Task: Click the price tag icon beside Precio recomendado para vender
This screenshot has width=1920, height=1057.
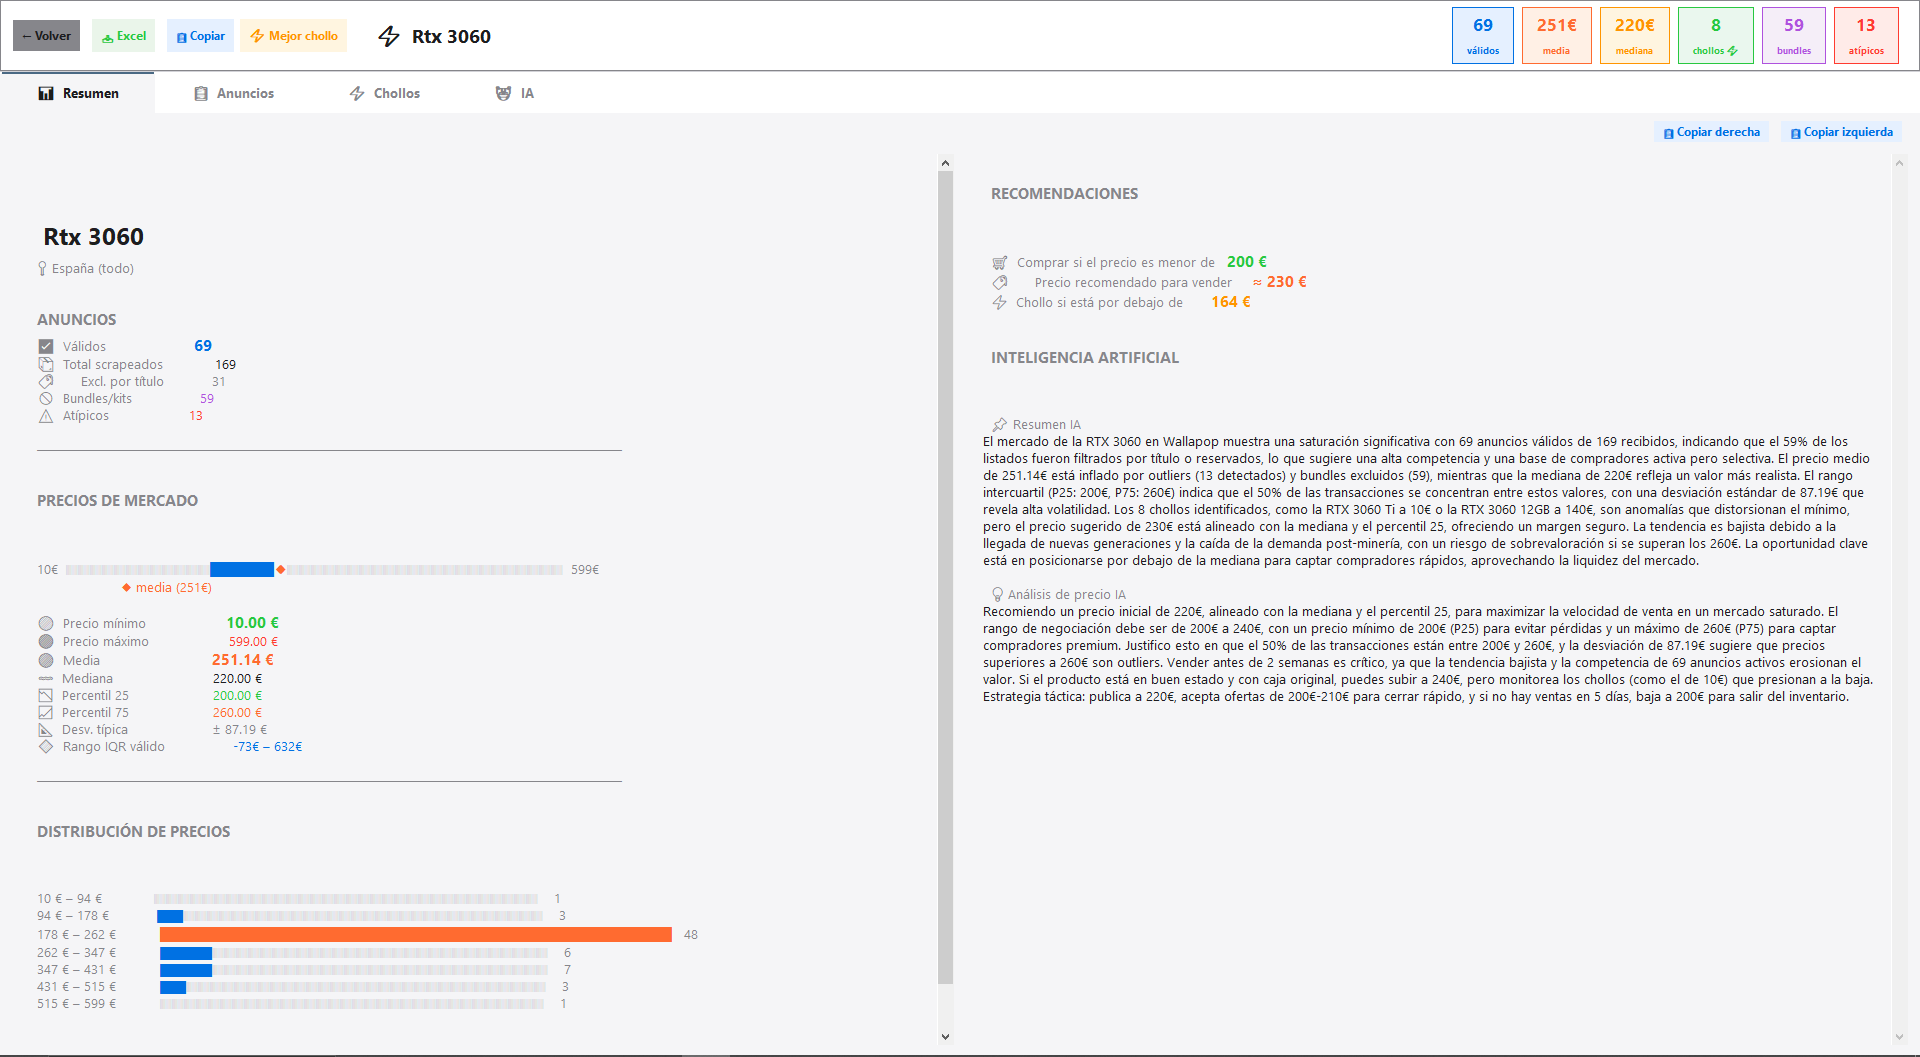Action: 999,282
